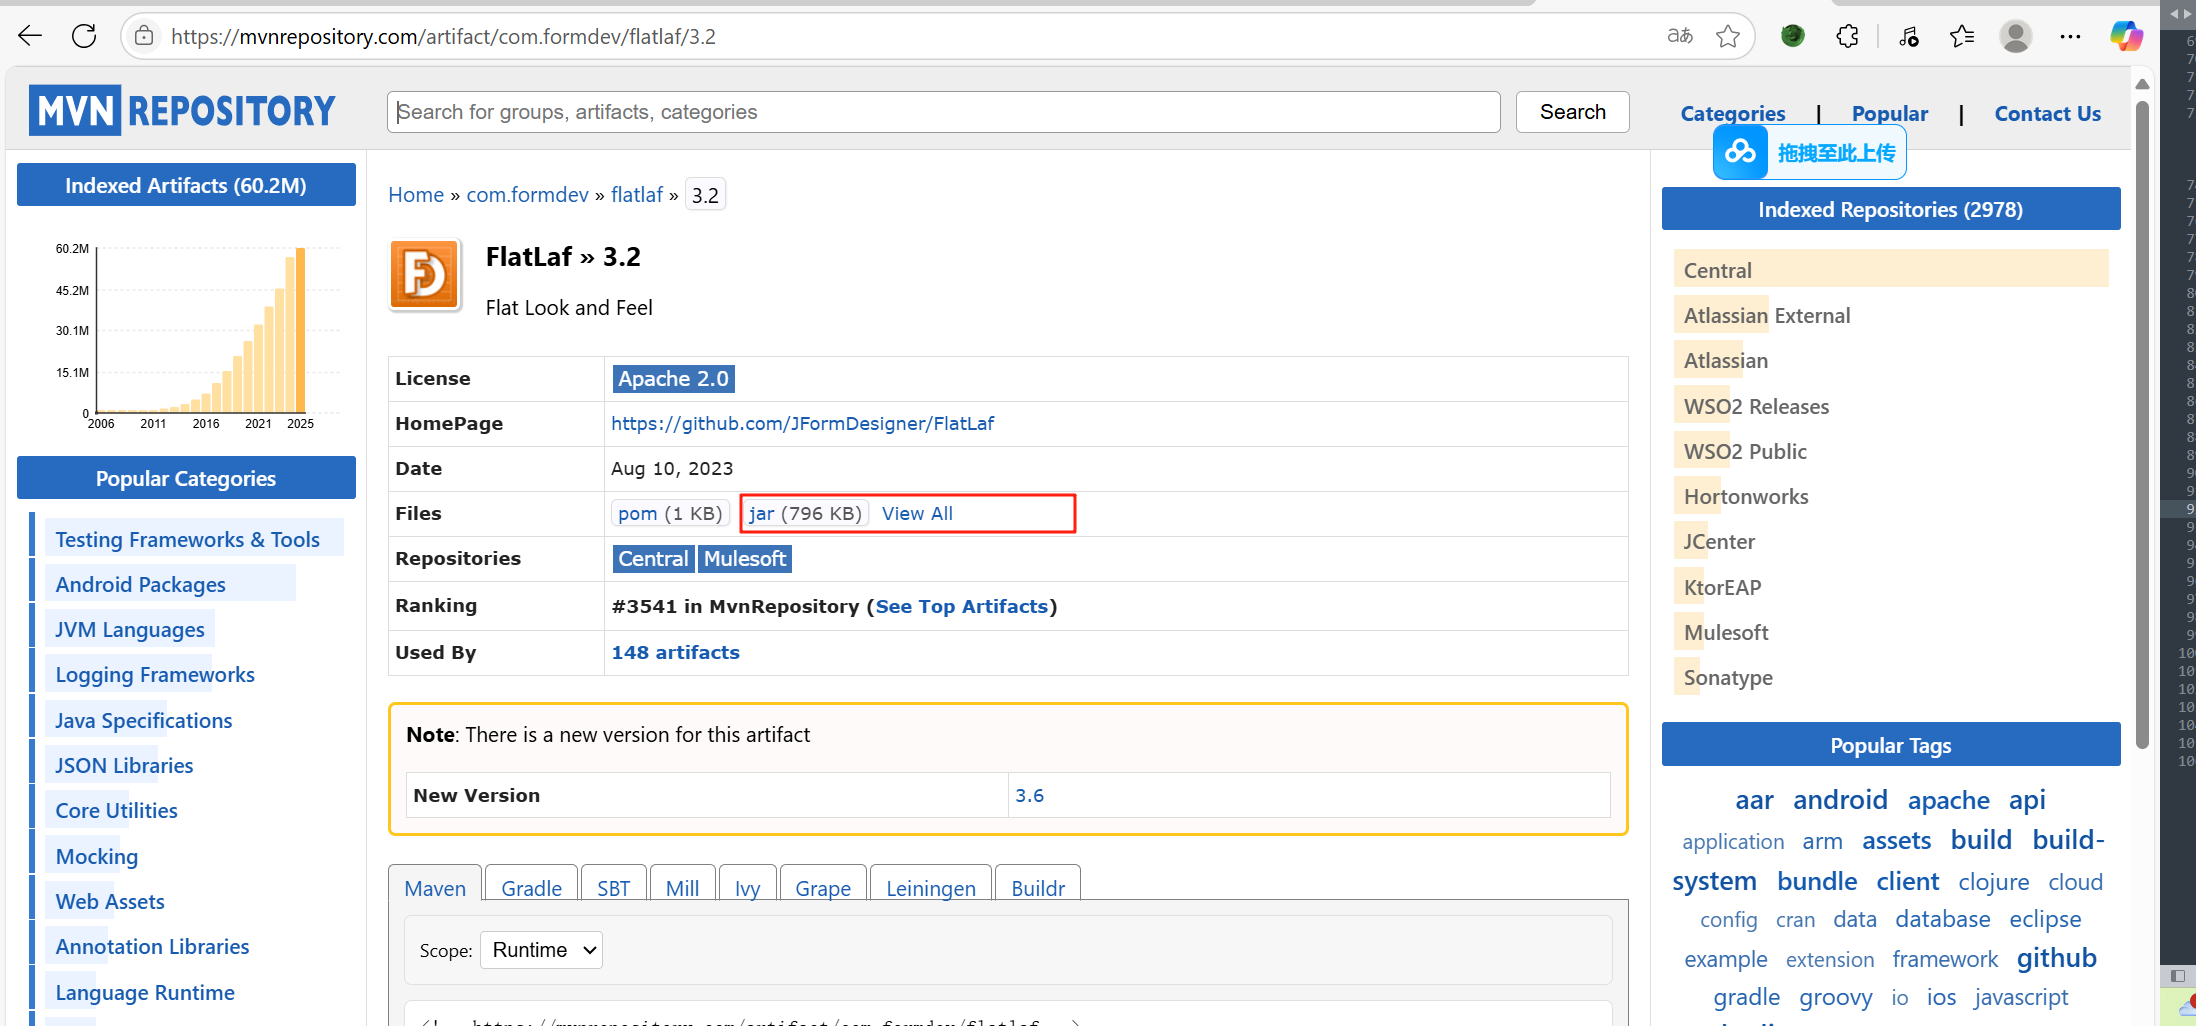Click the MVN Repository logo
Viewport: 2196px width, 1026px height.
click(x=182, y=110)
